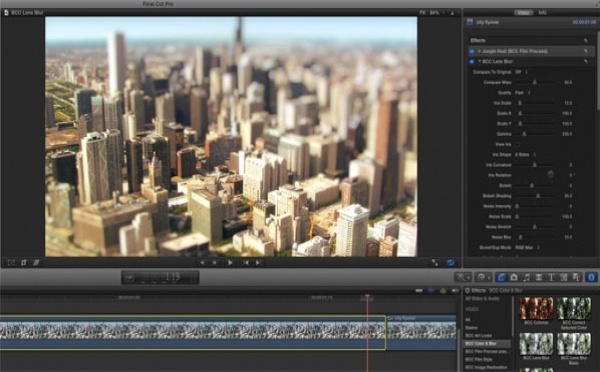Open the Quality Fast dropdown

(x=522, y=93)
